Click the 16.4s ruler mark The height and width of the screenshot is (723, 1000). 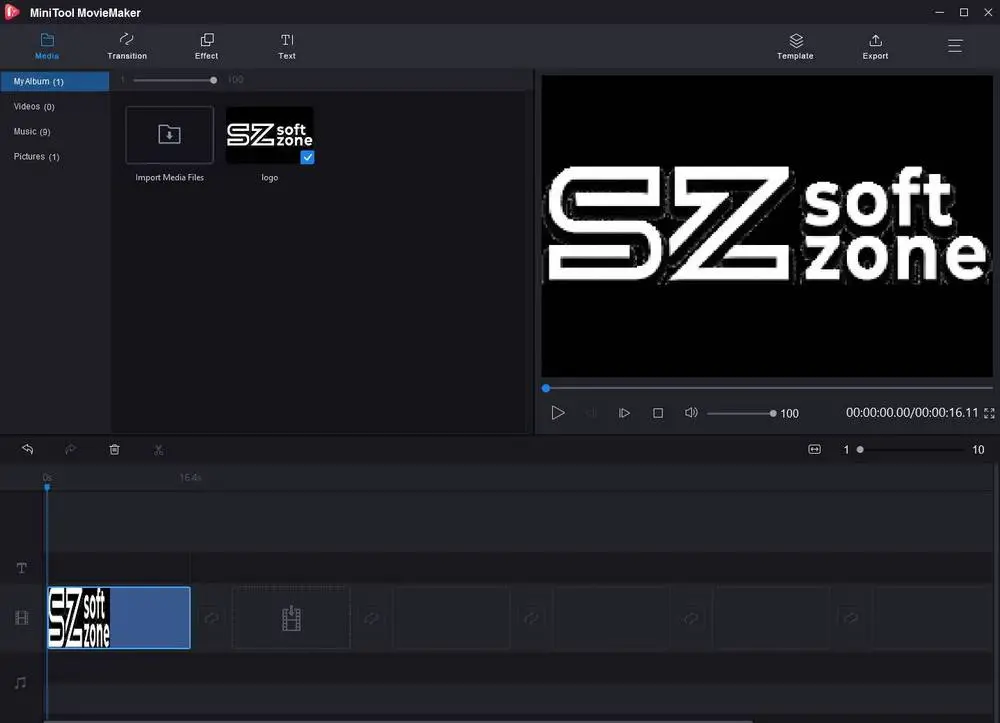pyautogui.click(x=190, y=477)
